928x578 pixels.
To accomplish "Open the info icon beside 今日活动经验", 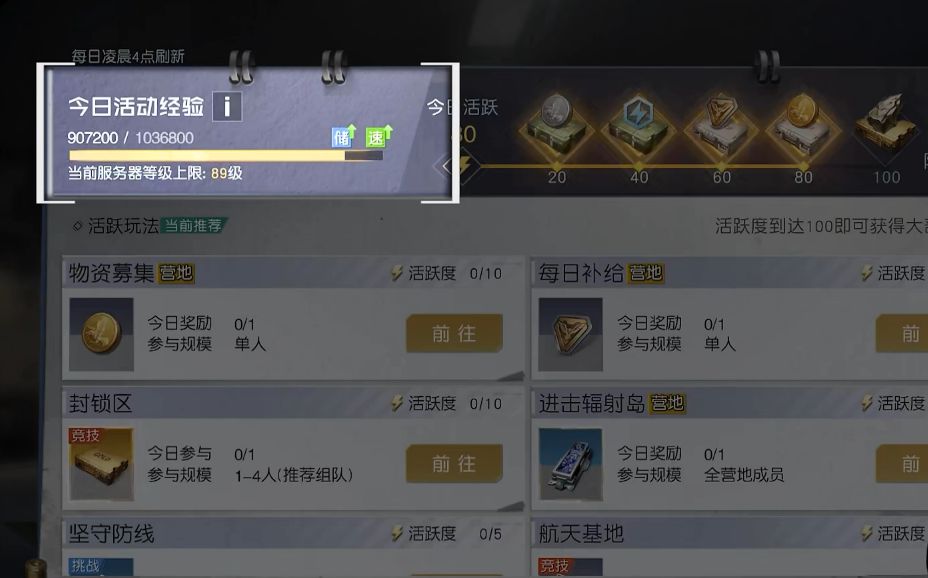I will (227, 107).
